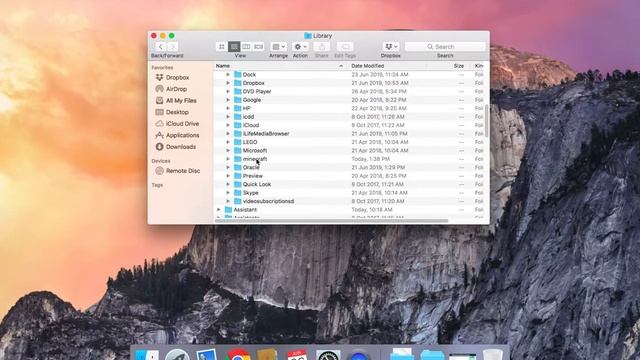
Task: Expand the videosubscriptionsd folder
Action: 228,201
